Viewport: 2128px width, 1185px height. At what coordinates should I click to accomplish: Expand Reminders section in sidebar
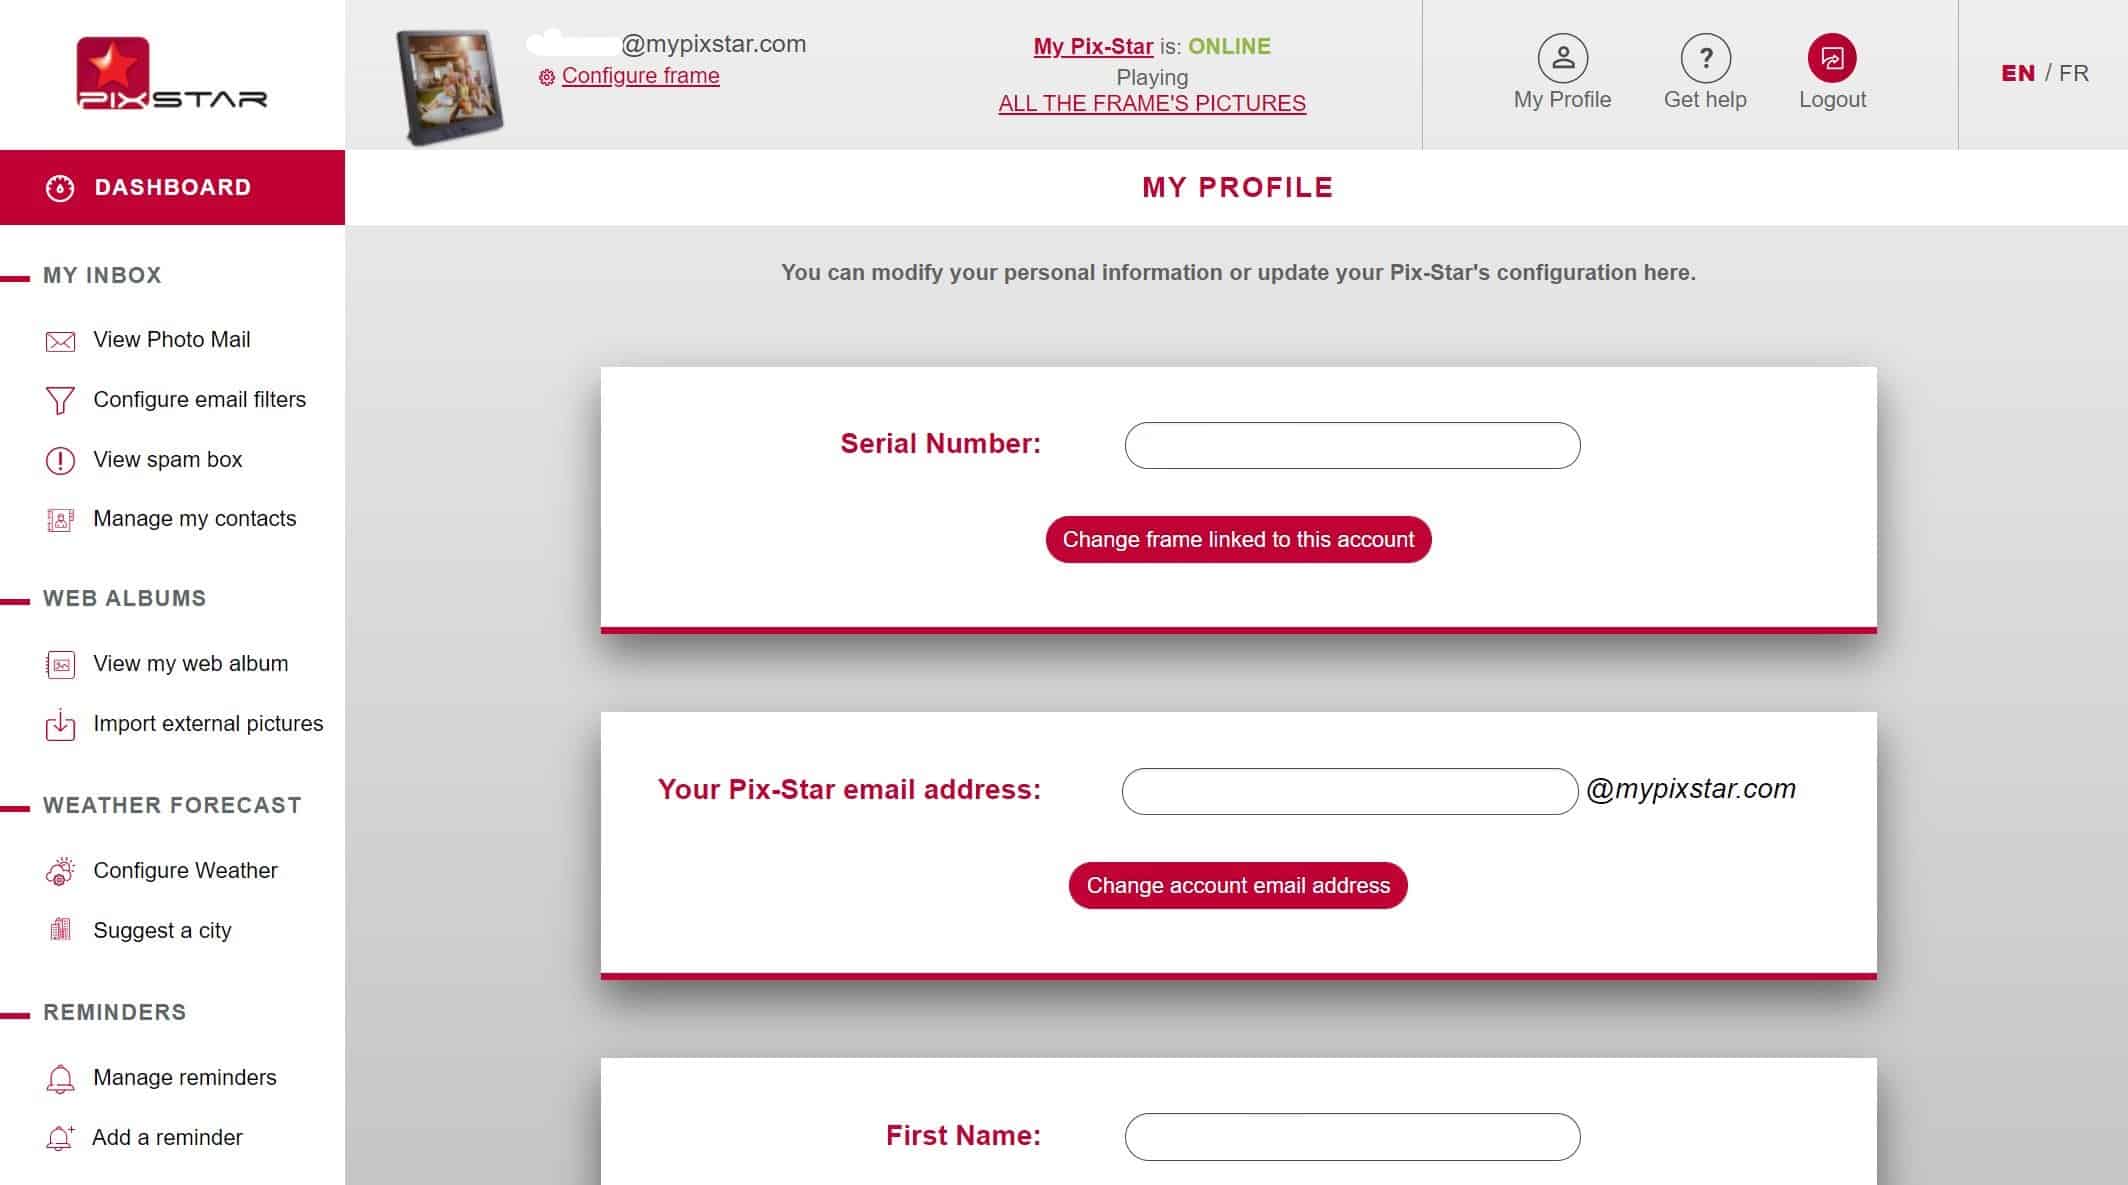(115, 1011)
